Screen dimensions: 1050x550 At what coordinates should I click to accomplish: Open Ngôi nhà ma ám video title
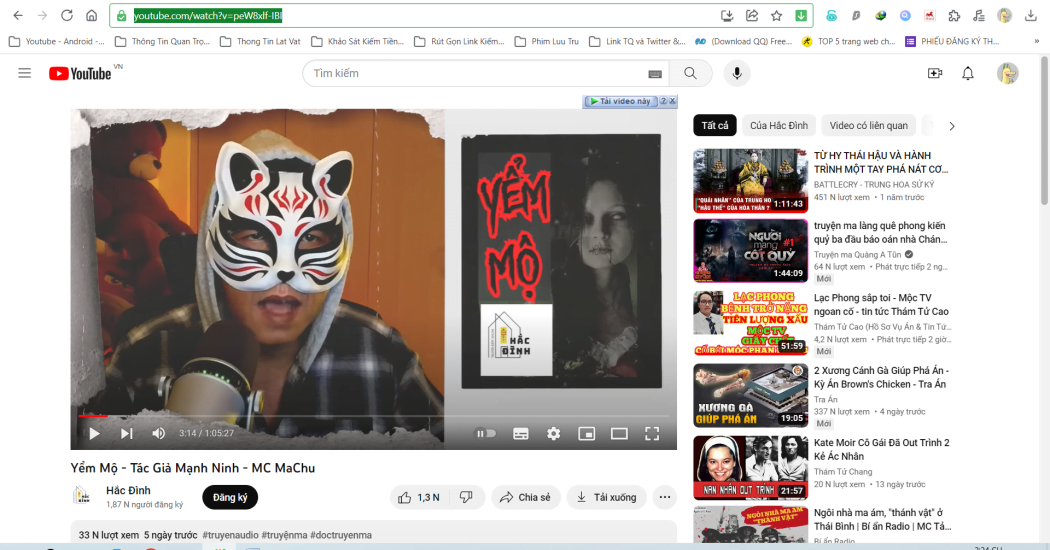click(x=881, y=519)
